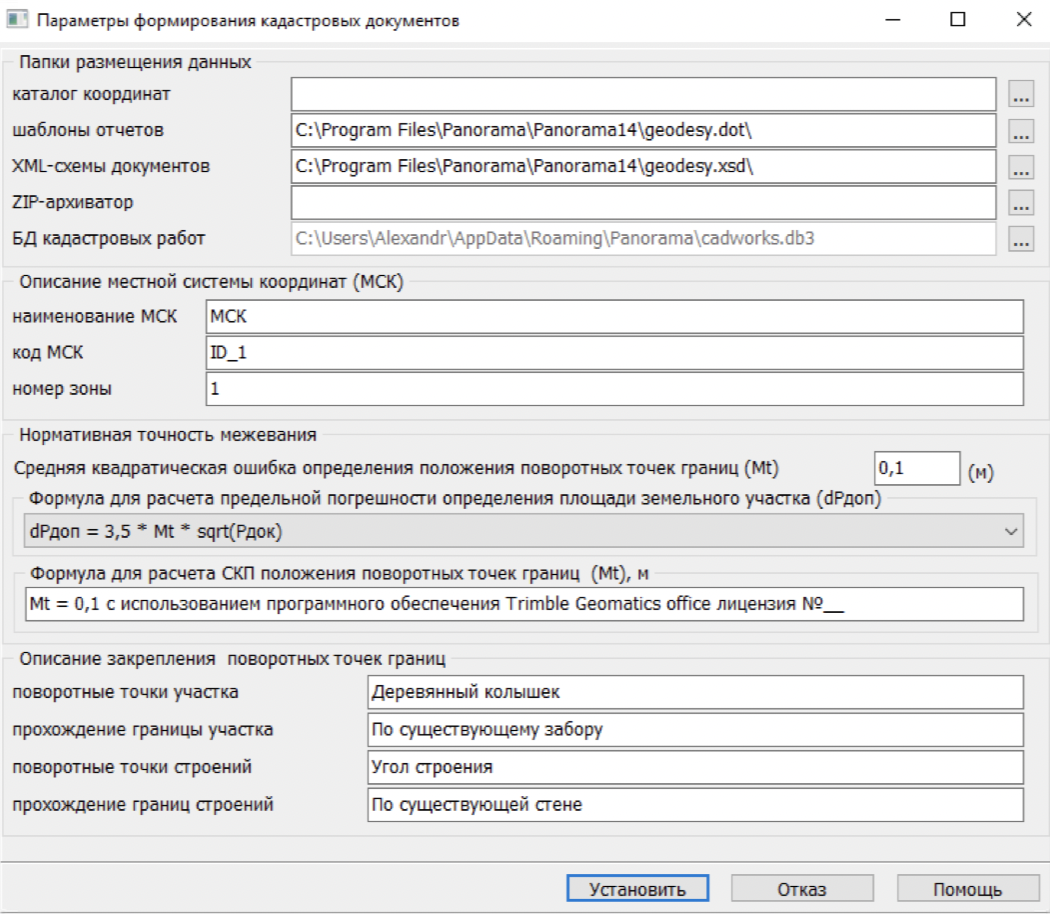Open help with Помощь button
The width and height of the screenshot is (1050, 914).
coord(967,889)
